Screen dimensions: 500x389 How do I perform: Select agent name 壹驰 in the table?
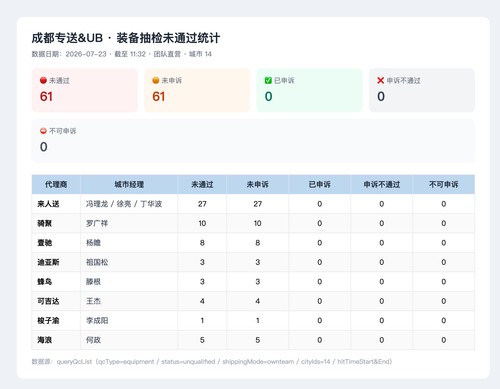(x=44, y=243)
